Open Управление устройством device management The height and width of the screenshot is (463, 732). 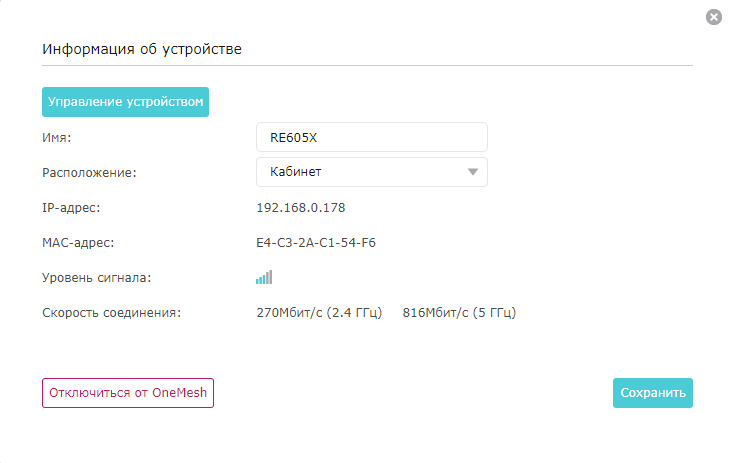(x=125, y=102)
